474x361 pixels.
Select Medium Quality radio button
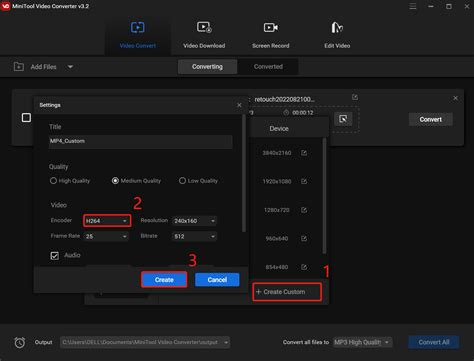pos(115,181)
